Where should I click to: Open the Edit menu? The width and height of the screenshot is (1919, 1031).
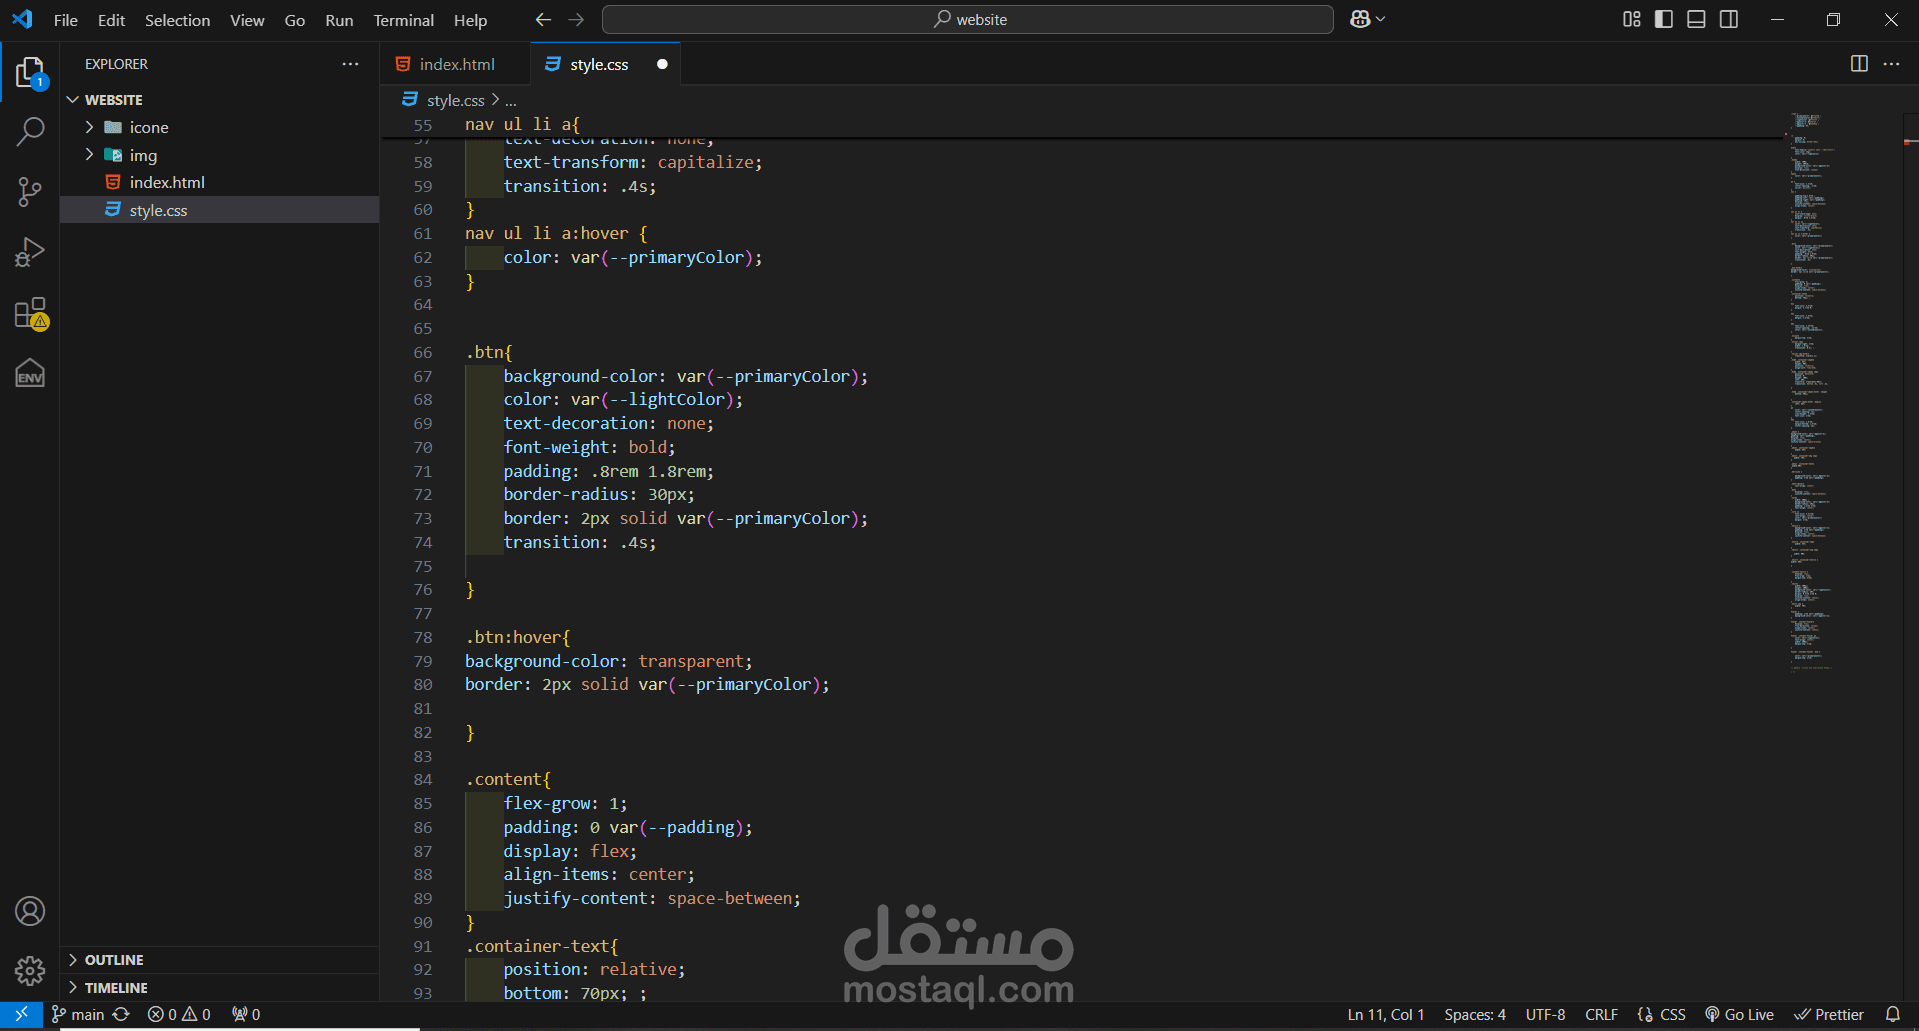pyautogui.click(x=111, y=20)
